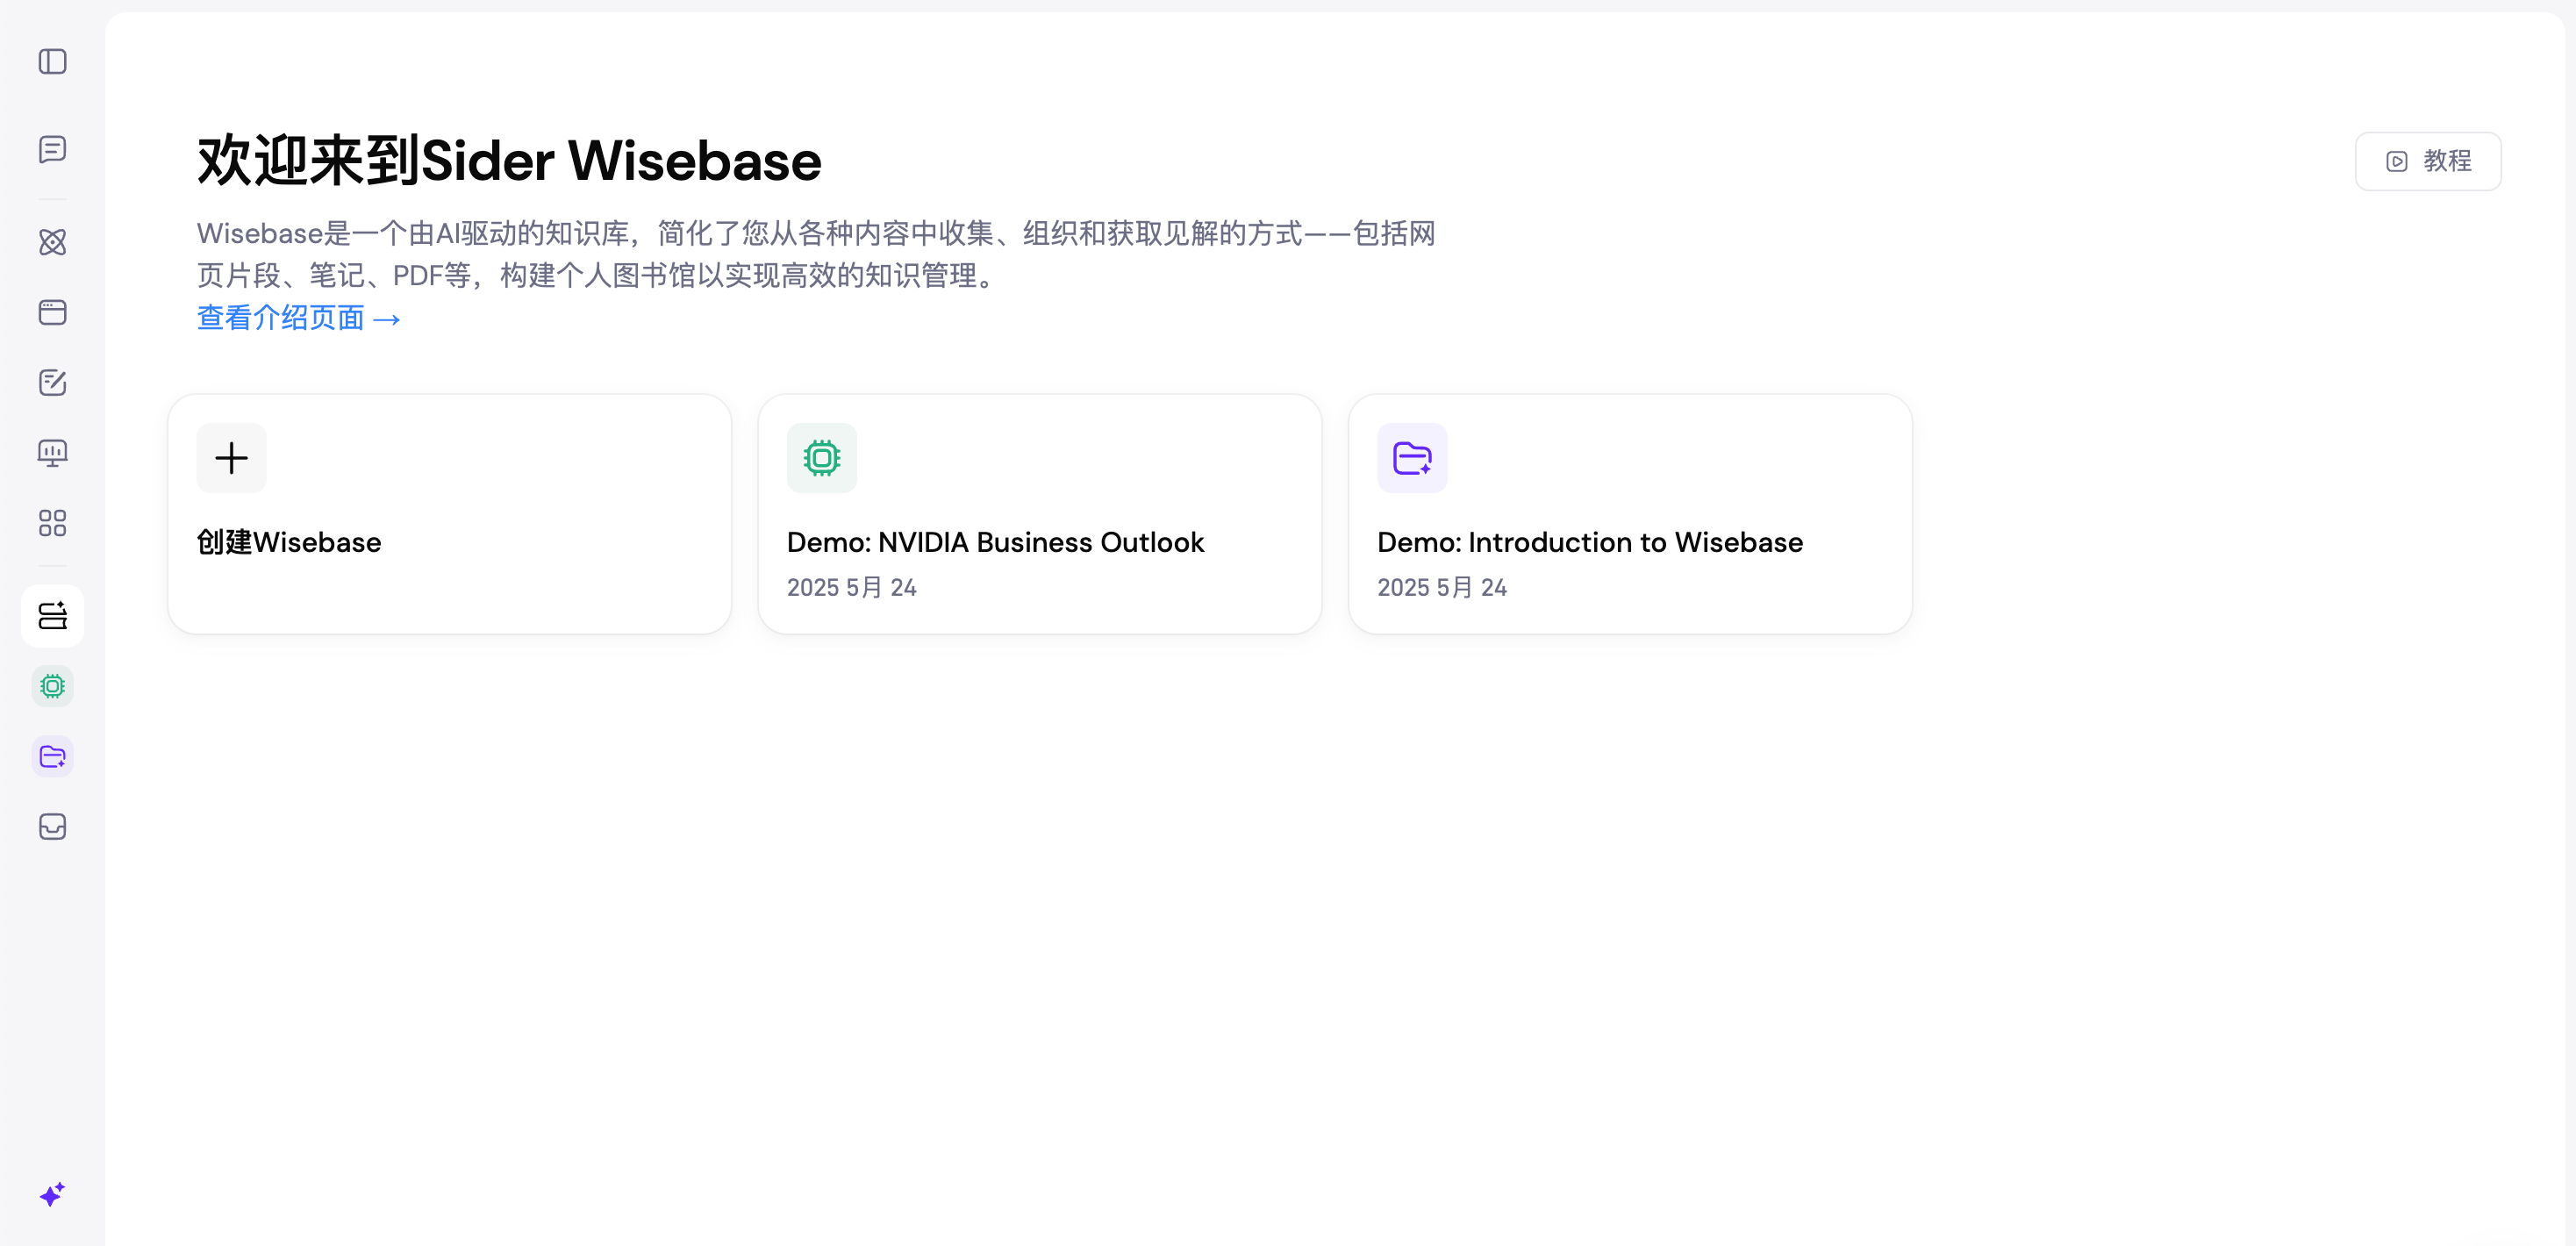The width and height of the screenshot is (2576, 1246).
Task: Open NVIDIA demo chip icon in sidebar
Action: (52, 686)
